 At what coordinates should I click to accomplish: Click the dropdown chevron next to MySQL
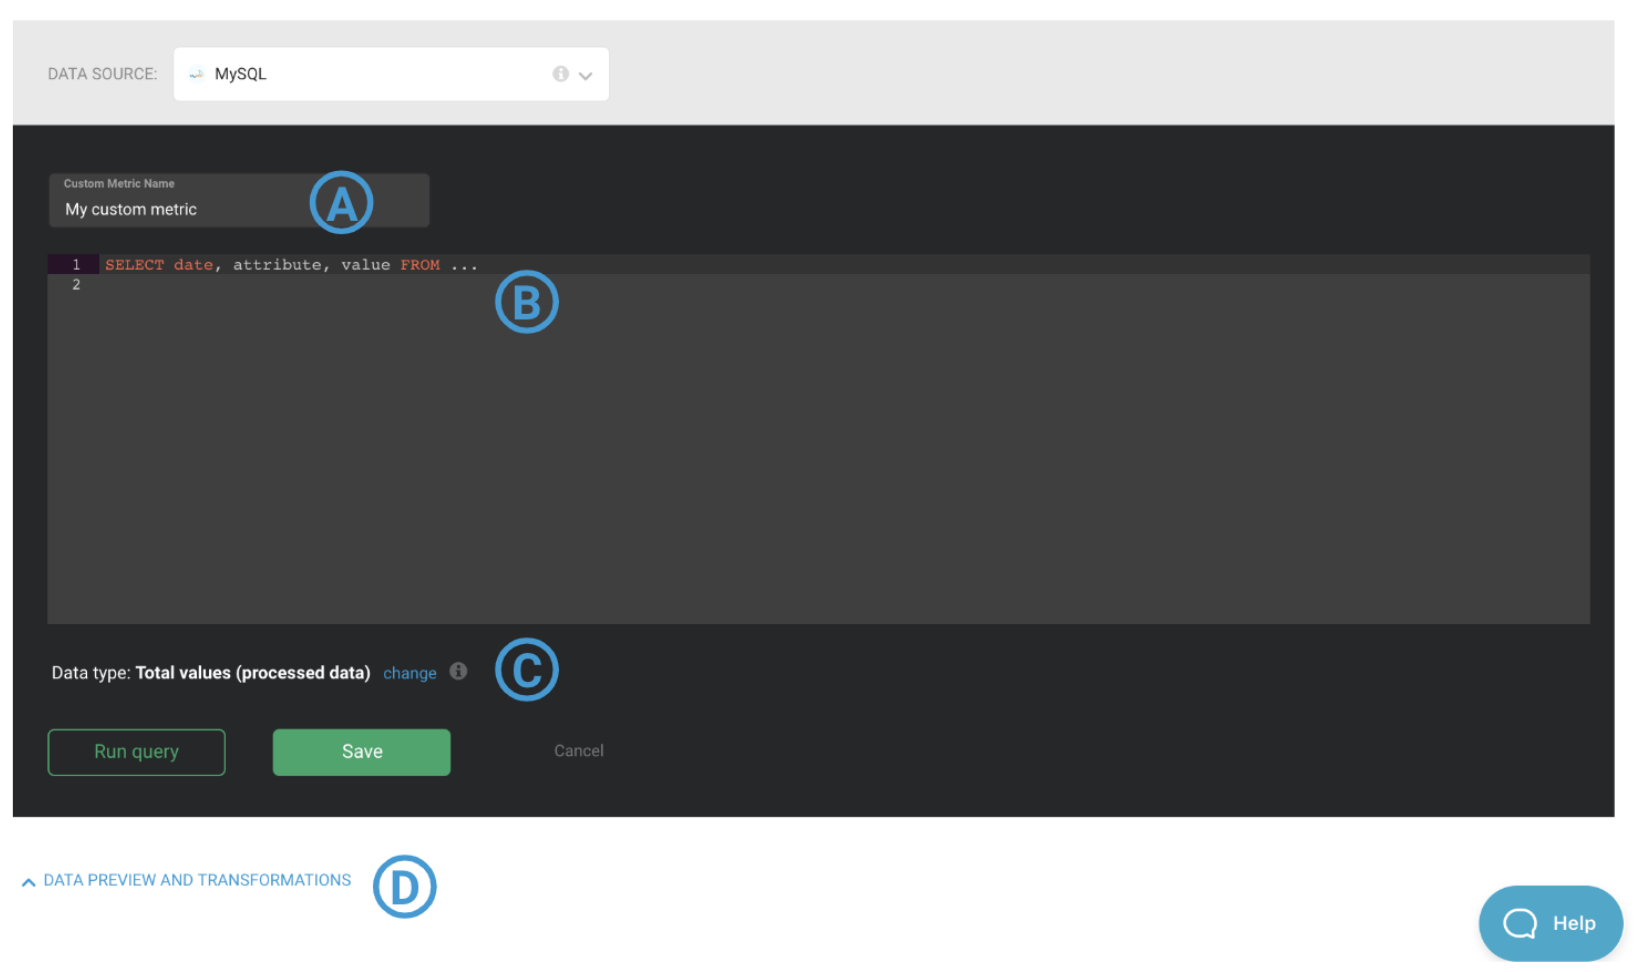click(x=586, y=76)
